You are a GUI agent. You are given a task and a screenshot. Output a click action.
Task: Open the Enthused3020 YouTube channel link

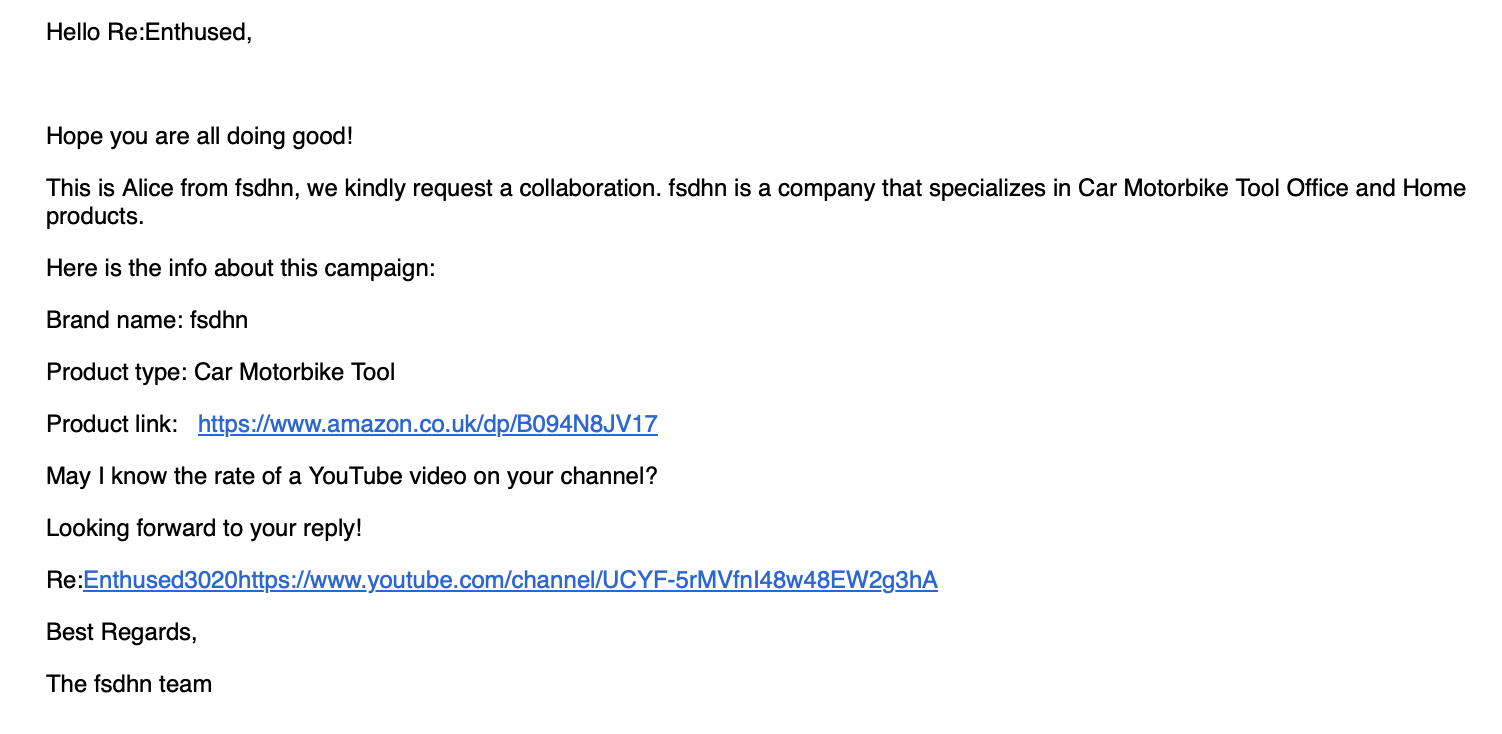pyautogui.click(x=510, y=580)
